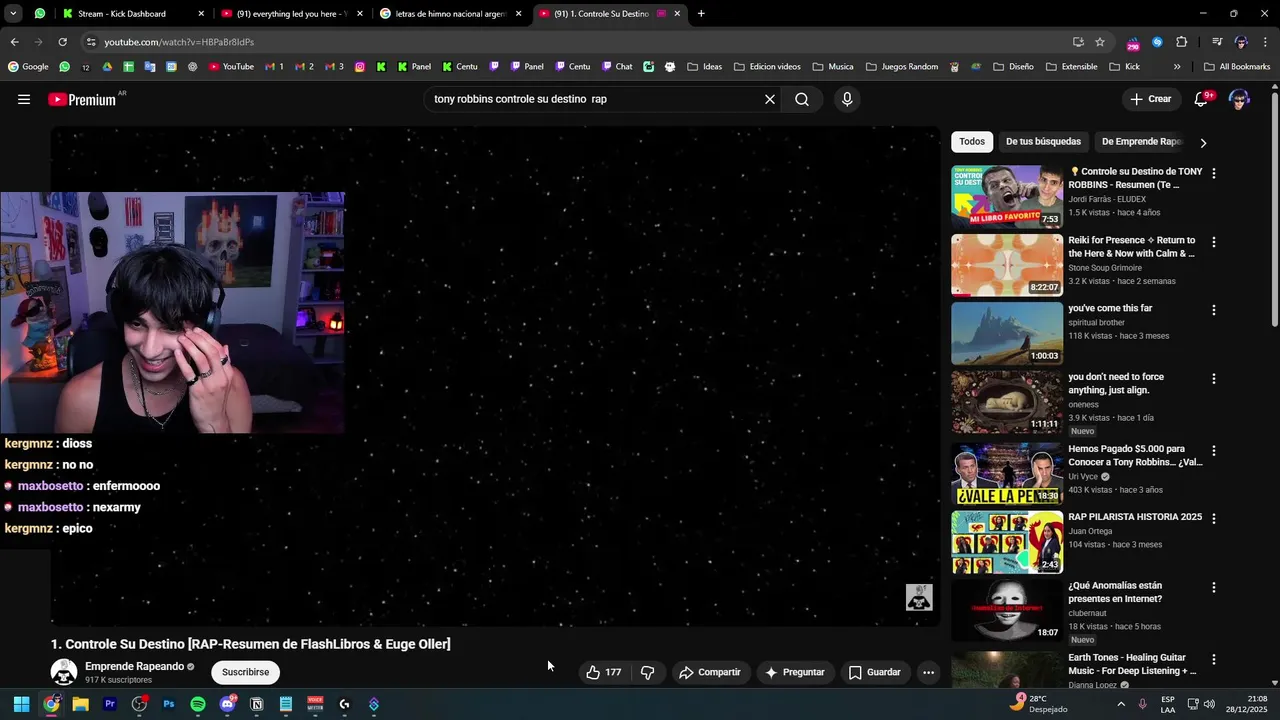Click the Suscribirse button
1280x720 pixels.
pos(245,672)
